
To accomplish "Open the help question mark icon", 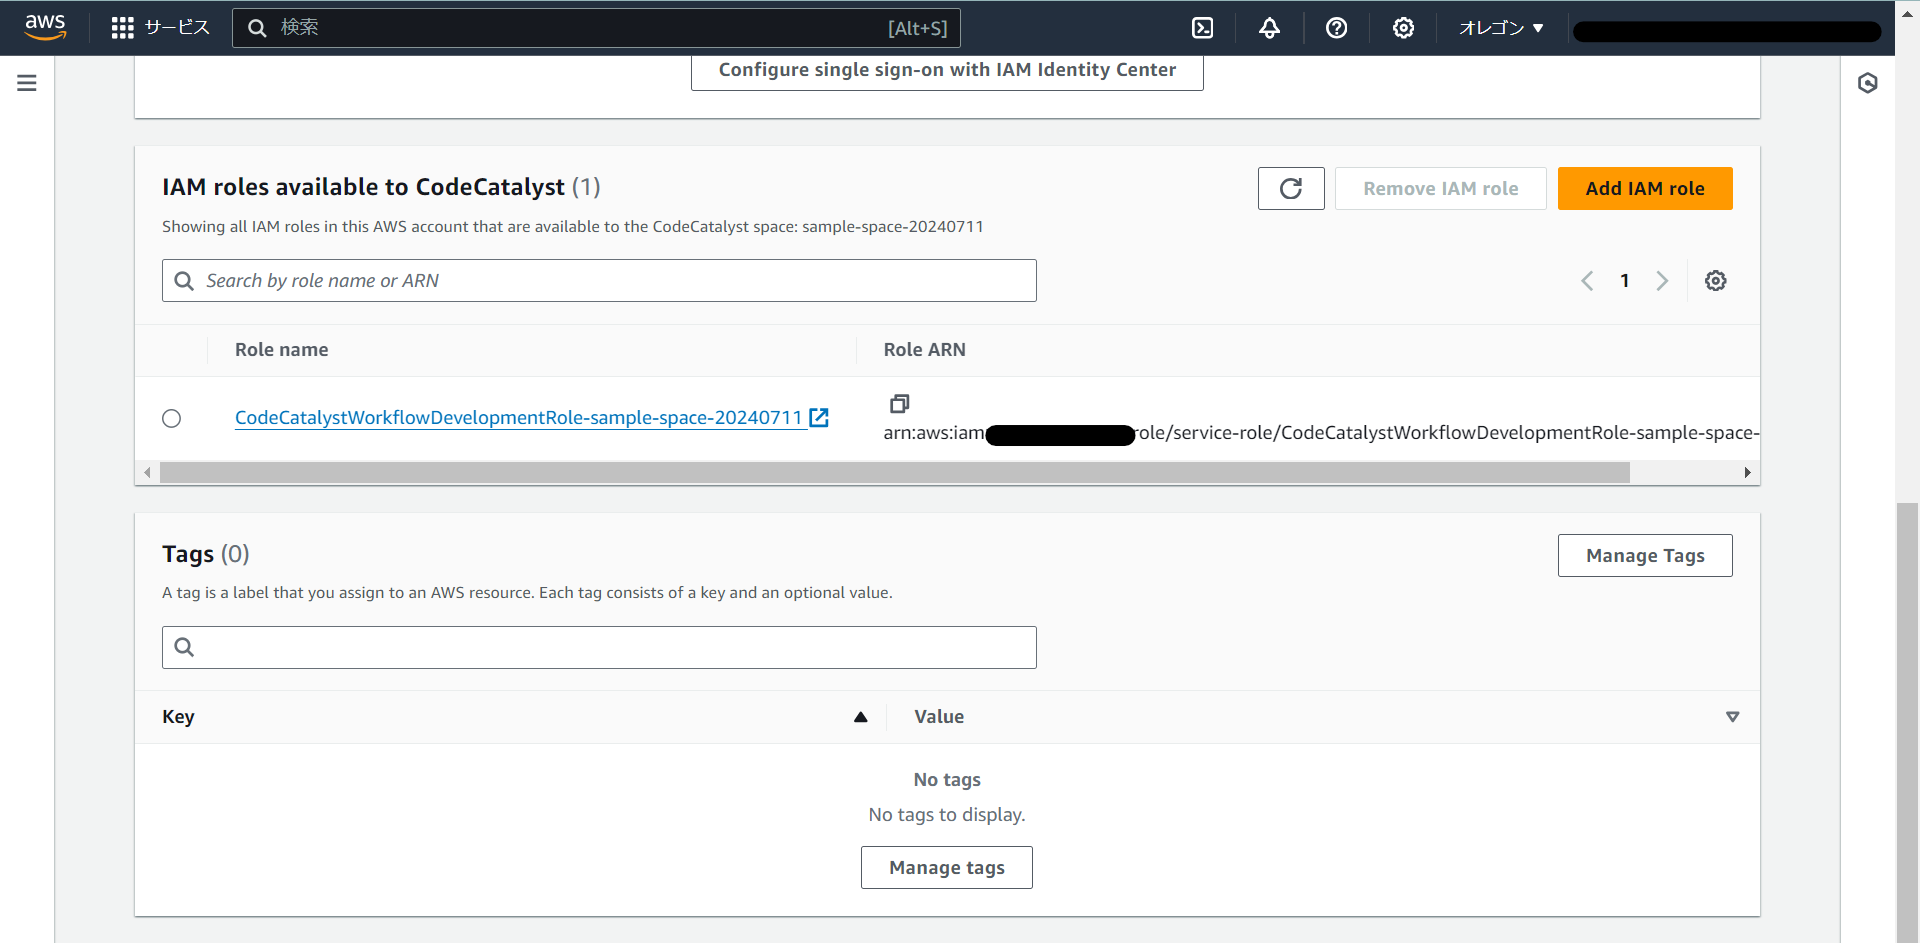I will [1337, 27].
